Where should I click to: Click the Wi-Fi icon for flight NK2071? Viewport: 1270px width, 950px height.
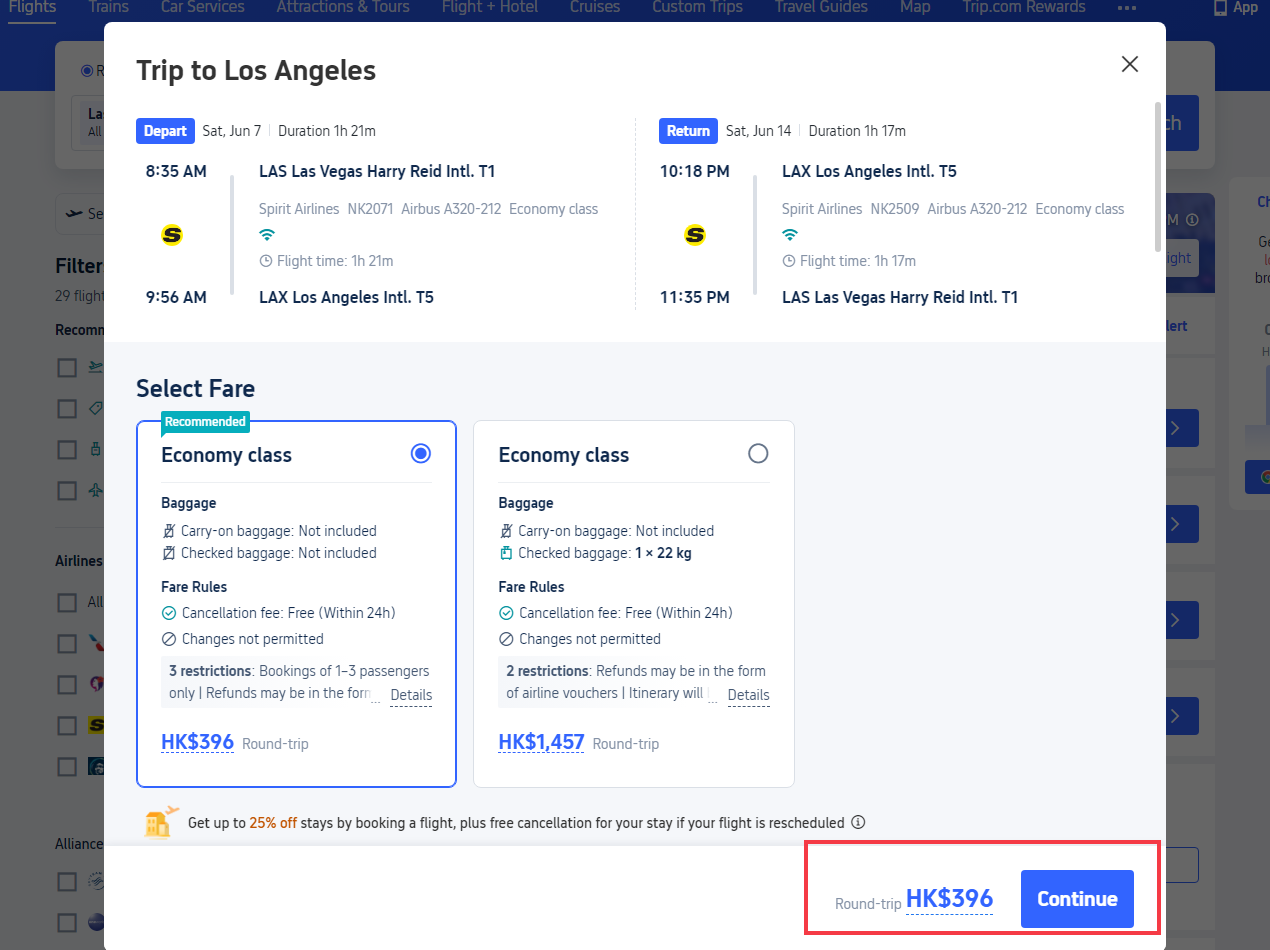(x=267, y=235)
